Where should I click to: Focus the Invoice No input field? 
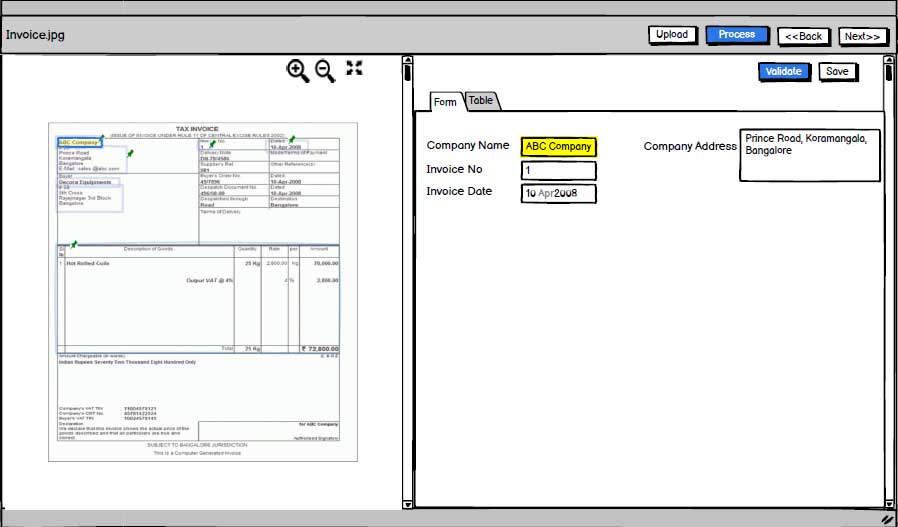pyautogui.click(x=558, y=170)
